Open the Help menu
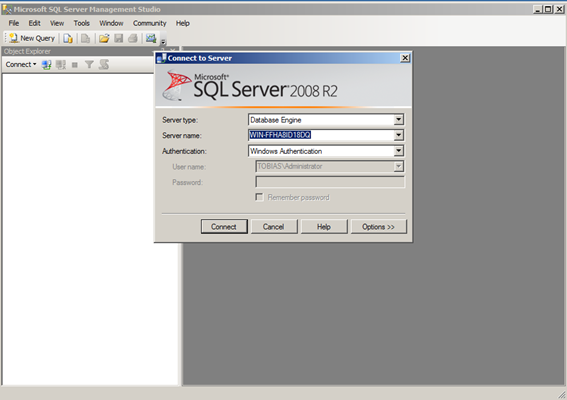The height and width of the screenshot is (400, 567). 183,23
